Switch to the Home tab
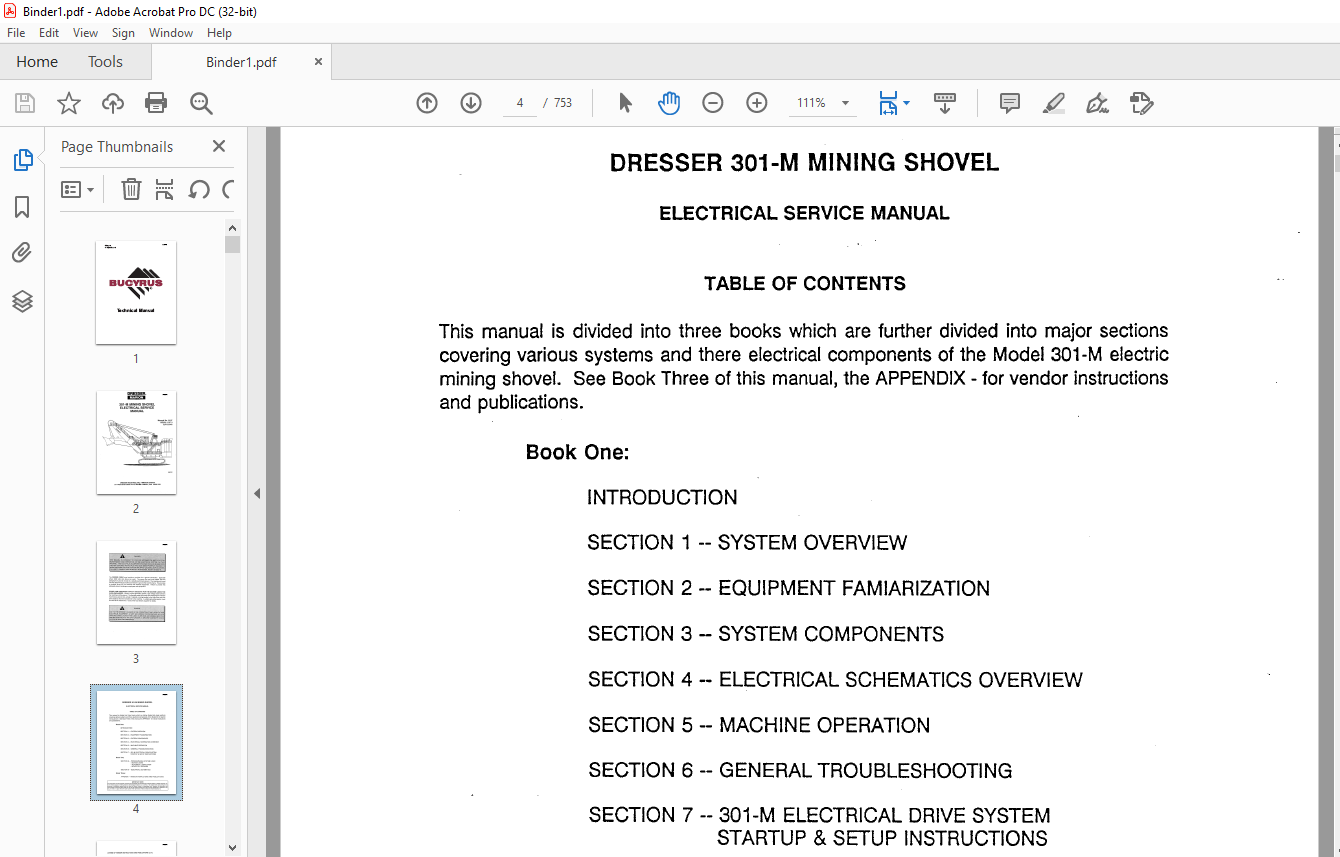Viewport: 1340px width, 857px height. point(37,62)
